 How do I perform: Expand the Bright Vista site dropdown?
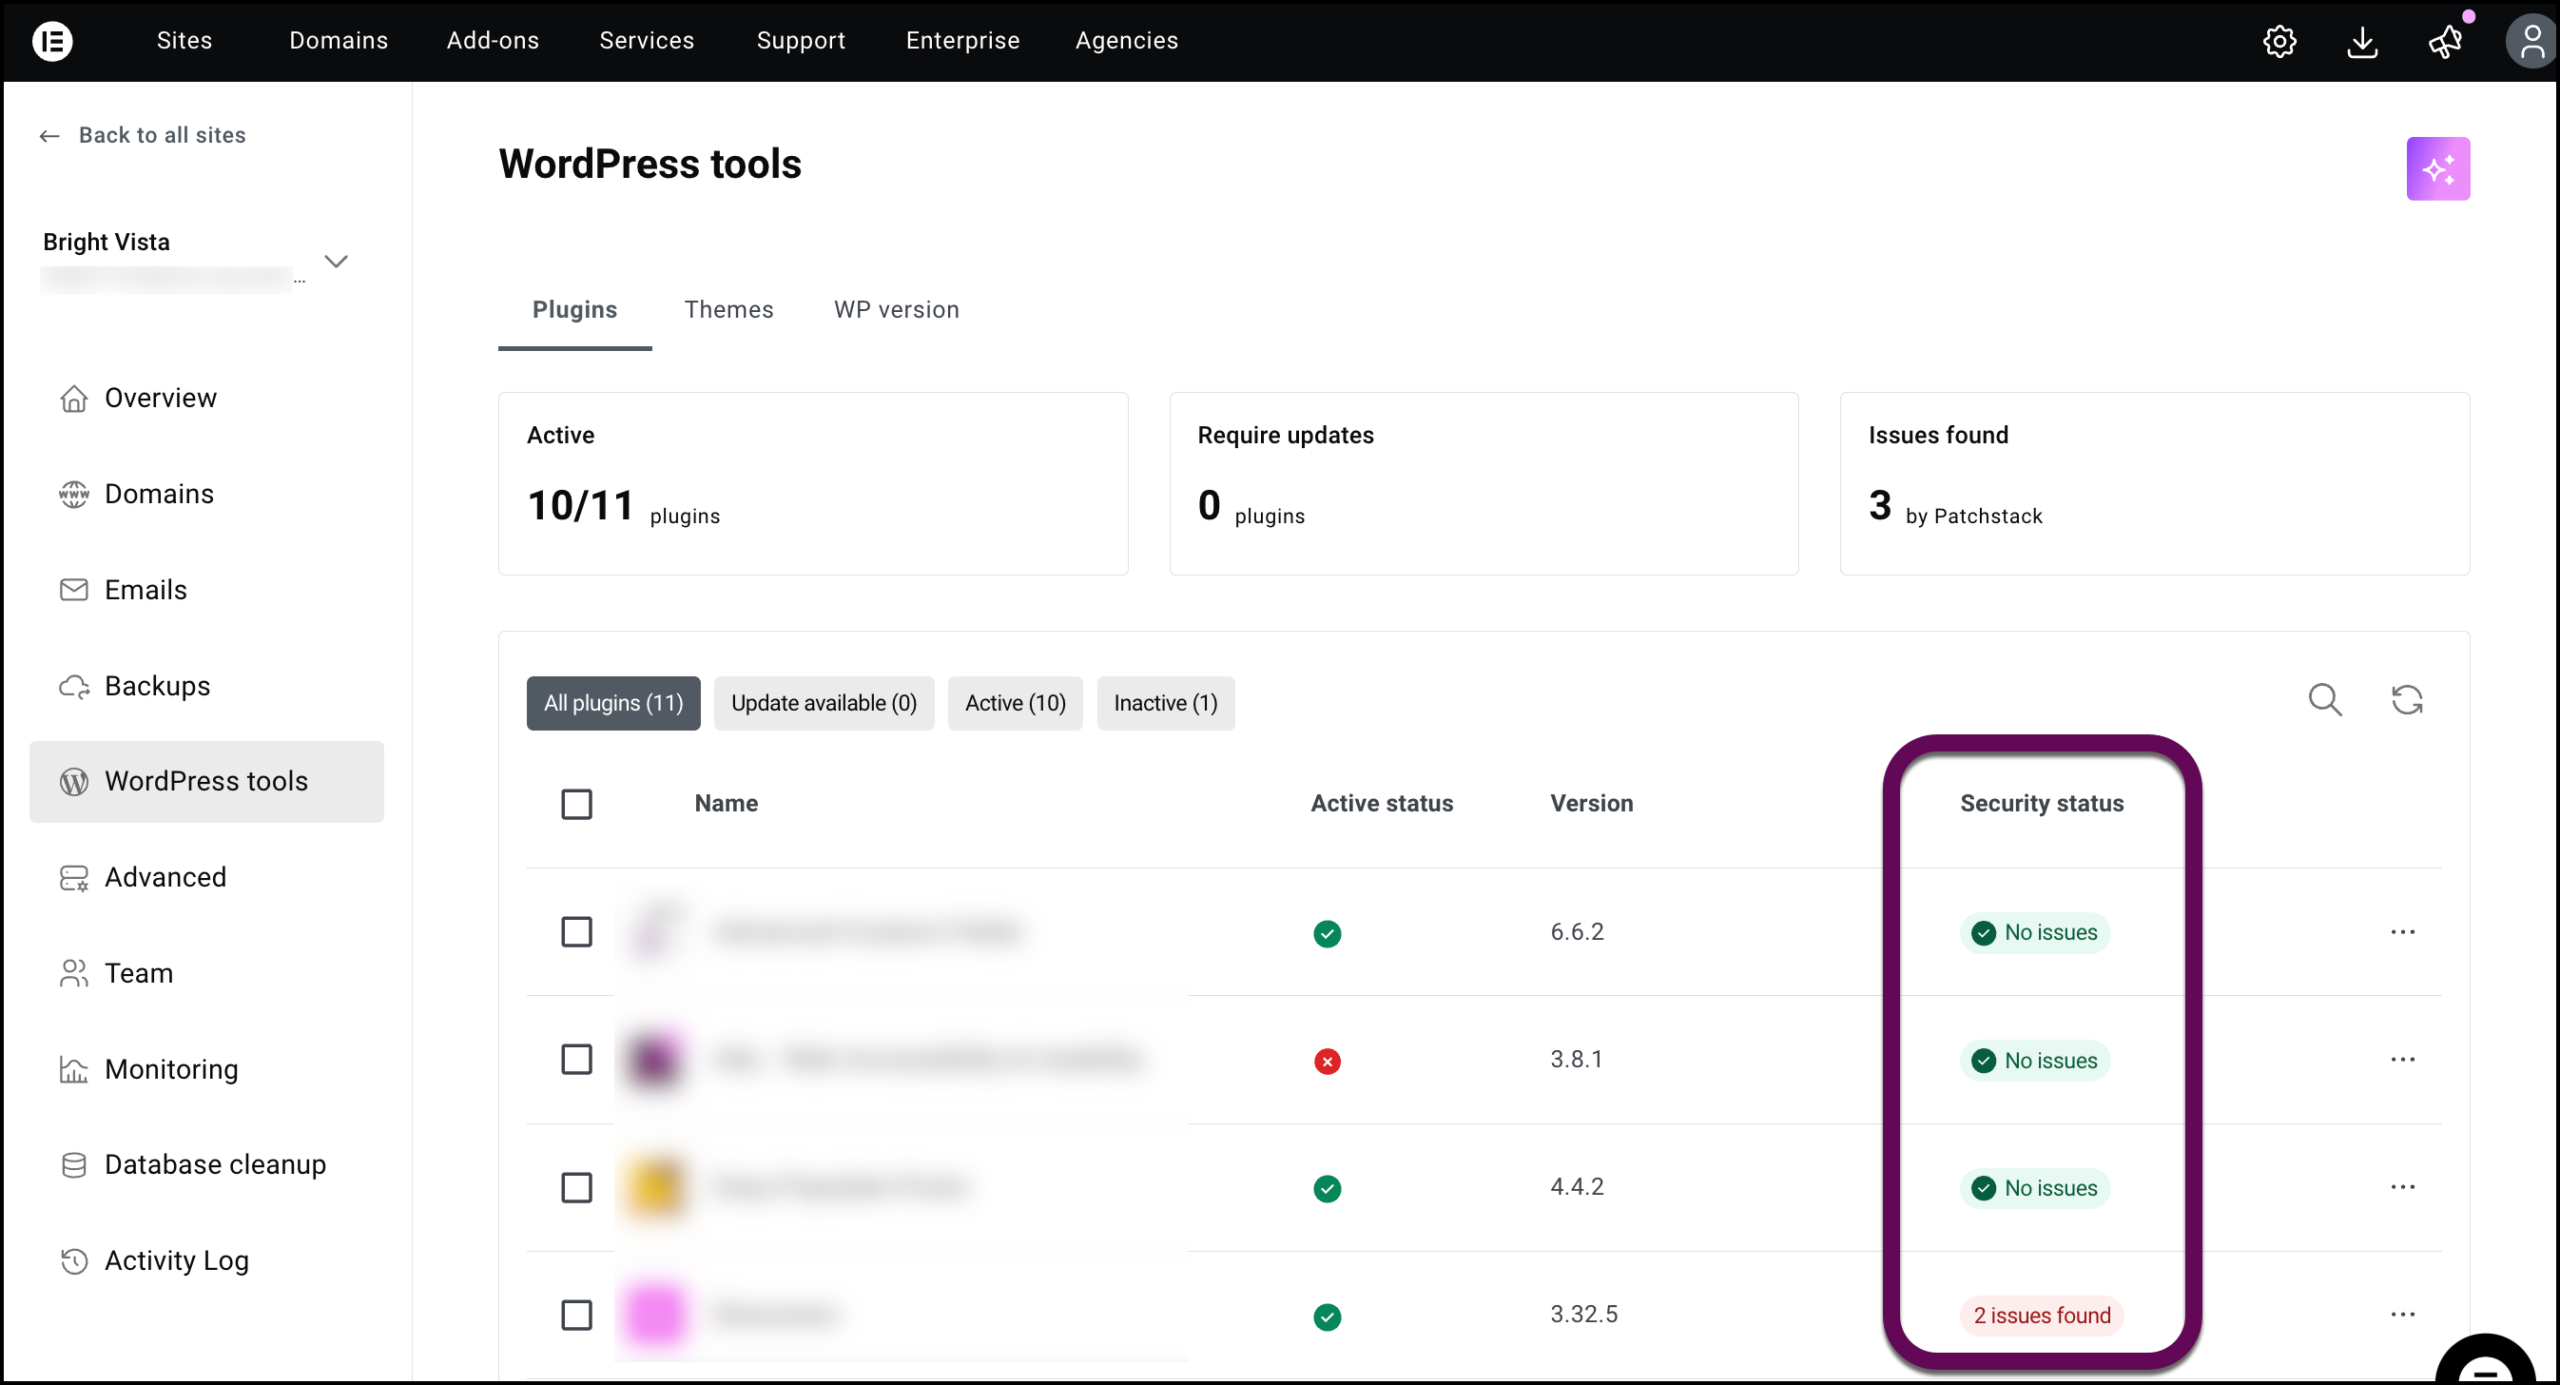click(336, 260)
